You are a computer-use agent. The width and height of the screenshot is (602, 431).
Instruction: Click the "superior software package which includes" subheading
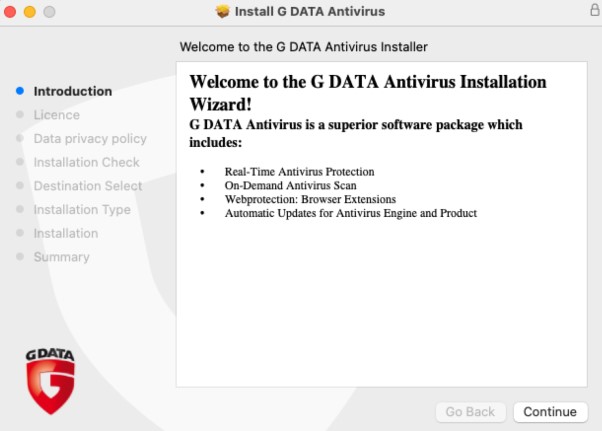(x=356, y=133)
